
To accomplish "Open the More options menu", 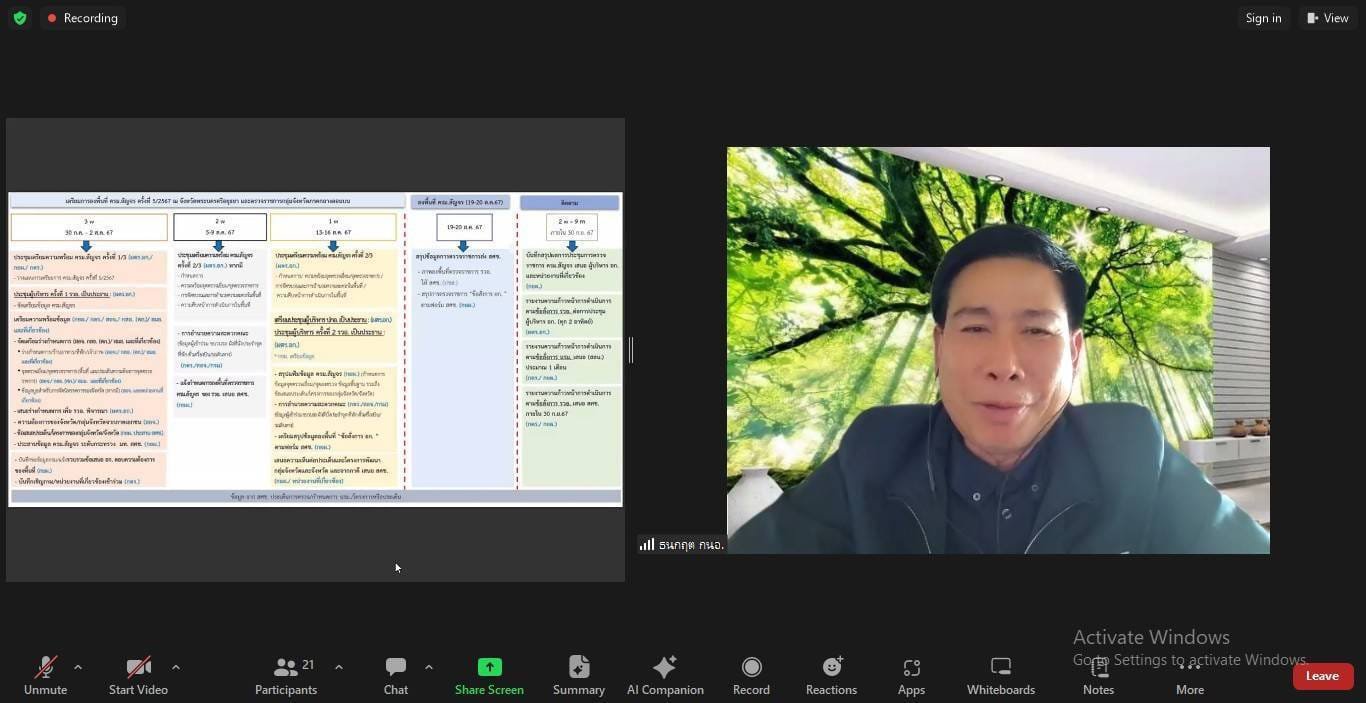I will point(1190,676).
